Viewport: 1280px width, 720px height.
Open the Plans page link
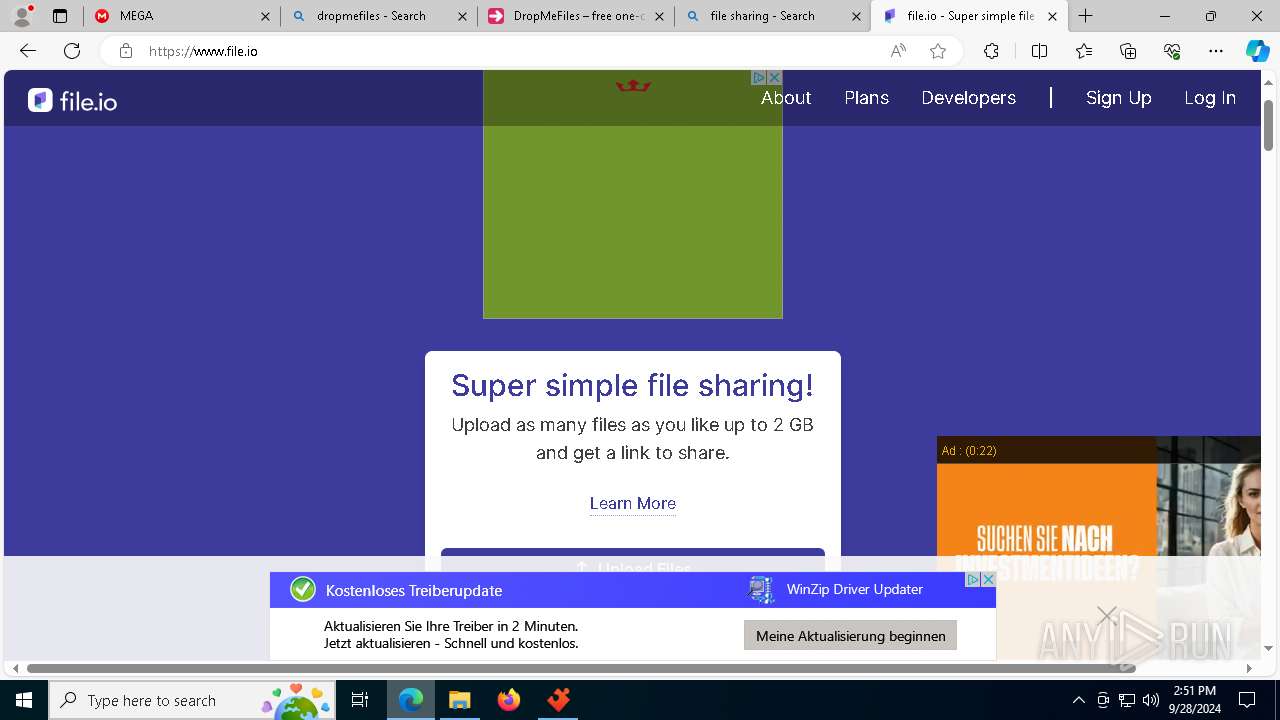[866, 97]
